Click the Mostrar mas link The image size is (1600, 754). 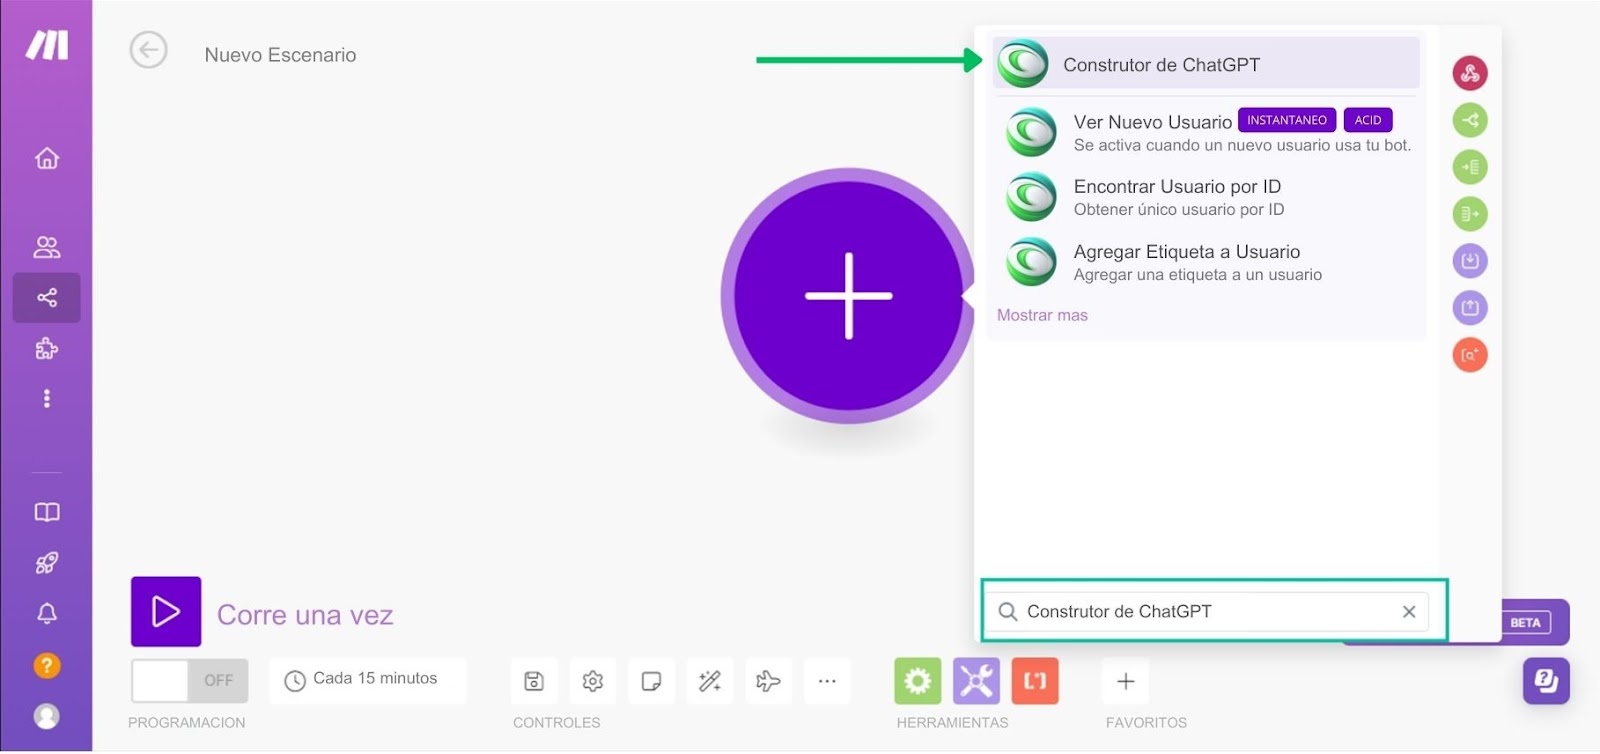tap(1042, 315)
